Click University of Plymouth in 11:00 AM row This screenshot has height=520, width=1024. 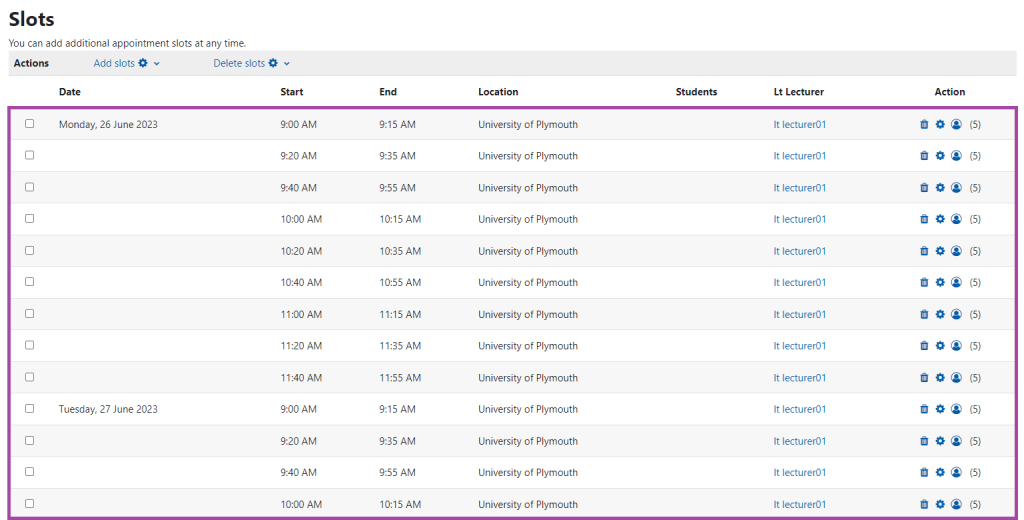coord(528,314)
